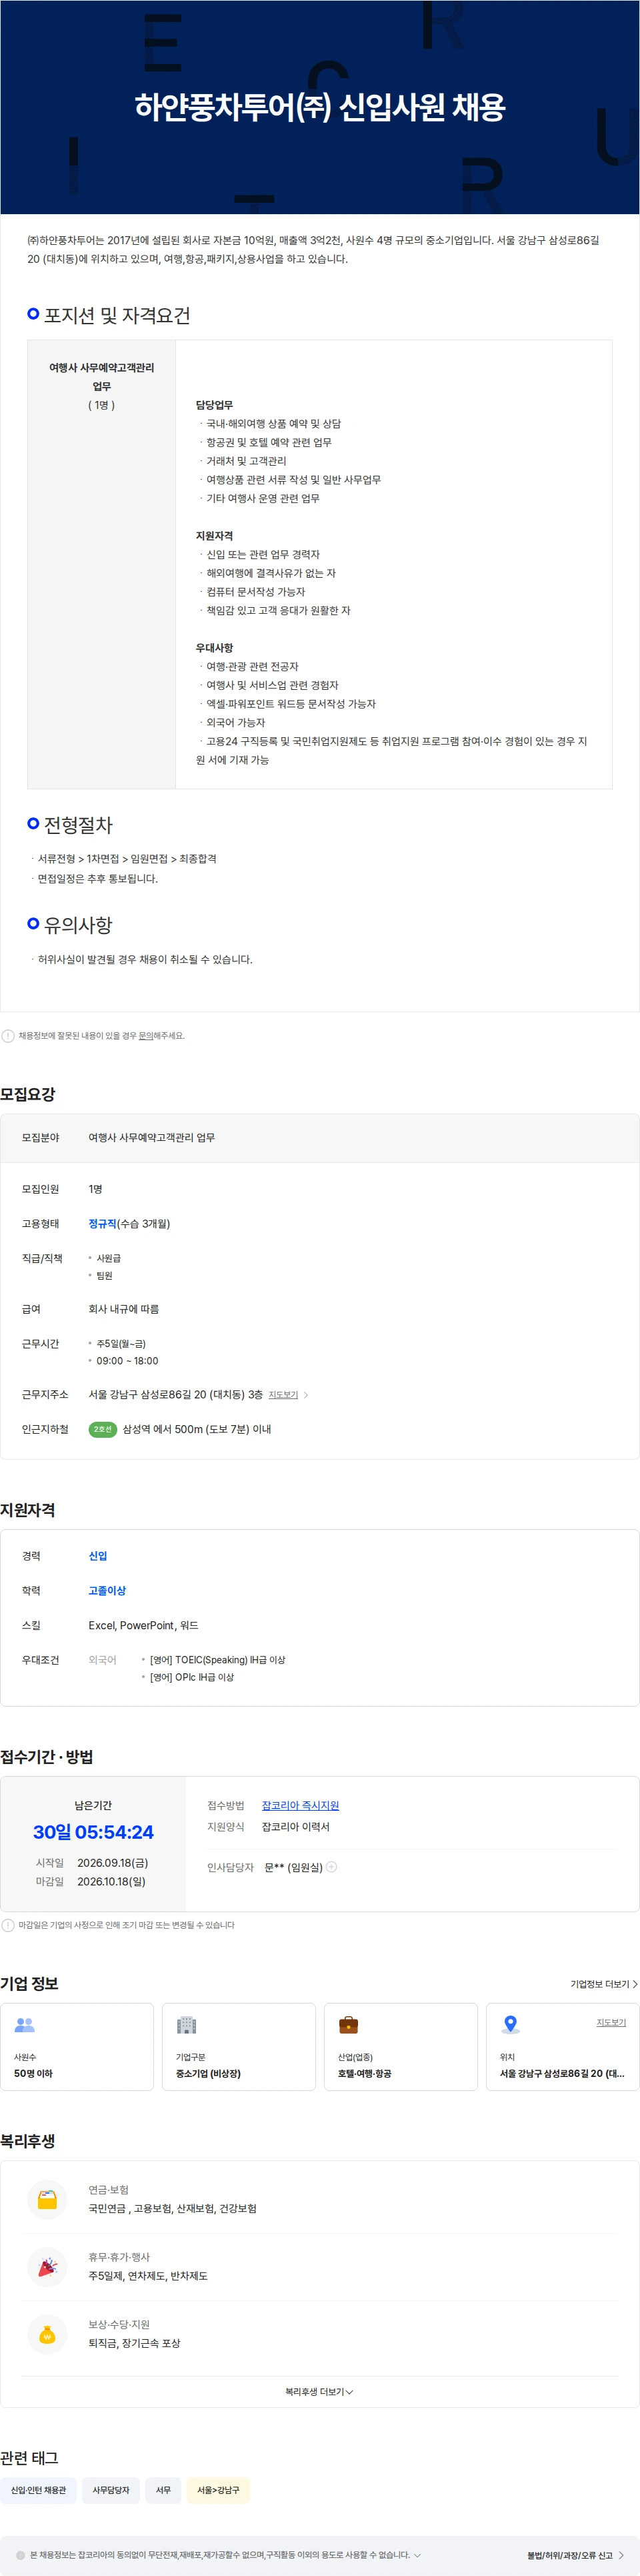This screenshot has width=640, height=2576.
Task: Click the remaining time 30일 05:54:24
Action: point(93,1832)
